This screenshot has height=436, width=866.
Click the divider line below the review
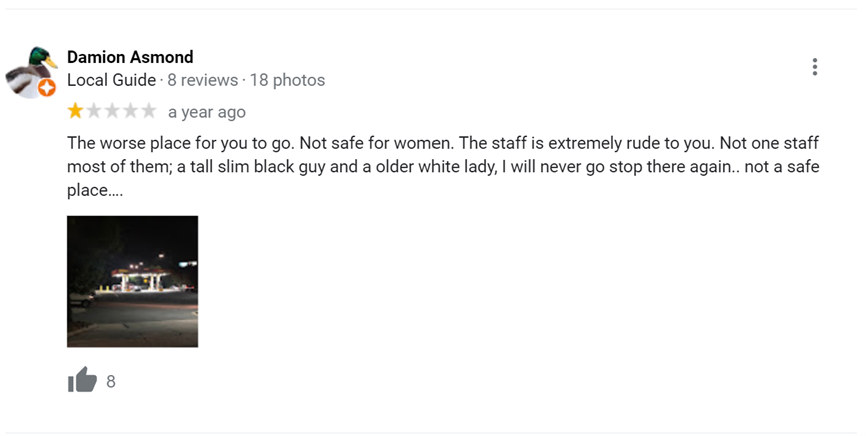[x=431, y=433]
